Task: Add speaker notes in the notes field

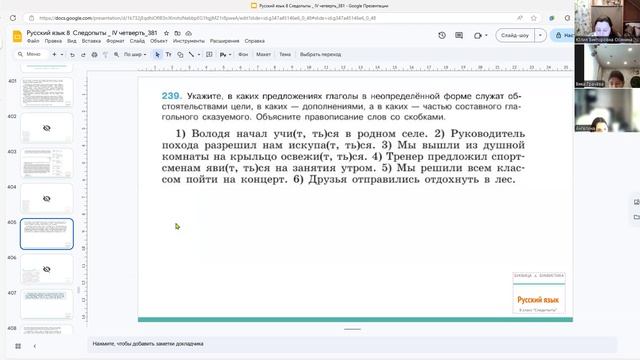Action: pyautogui.click(x=352, y=344)
